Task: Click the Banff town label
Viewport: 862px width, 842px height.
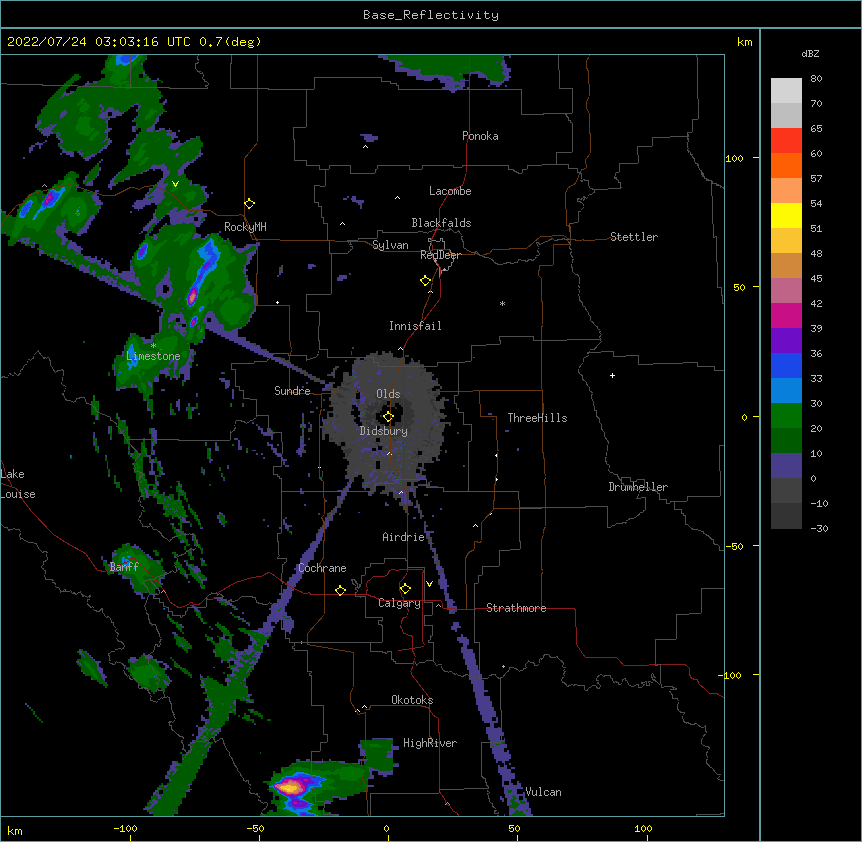Action: pyautogui.click(x=124, y=567)
